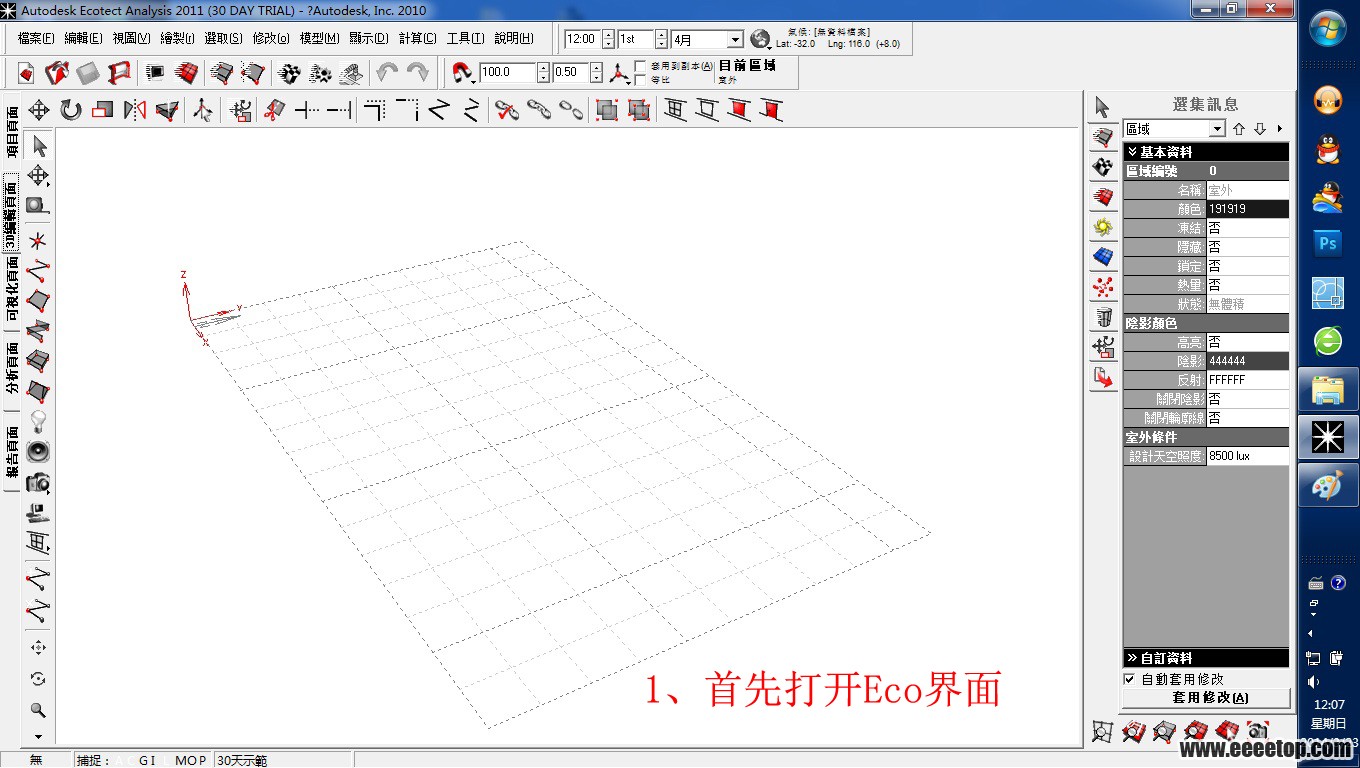This screenshot has height=768, width=1360.
Task: Click the down arrow next selection button
Action: coord(1260,129)
